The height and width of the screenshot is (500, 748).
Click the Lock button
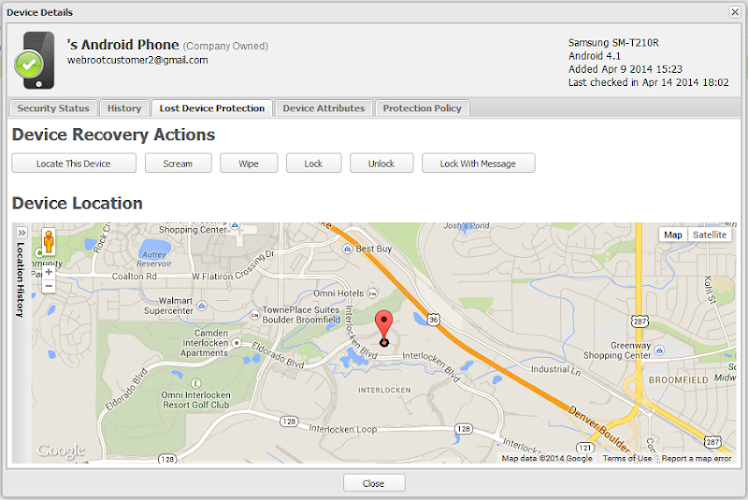(313, 163)
